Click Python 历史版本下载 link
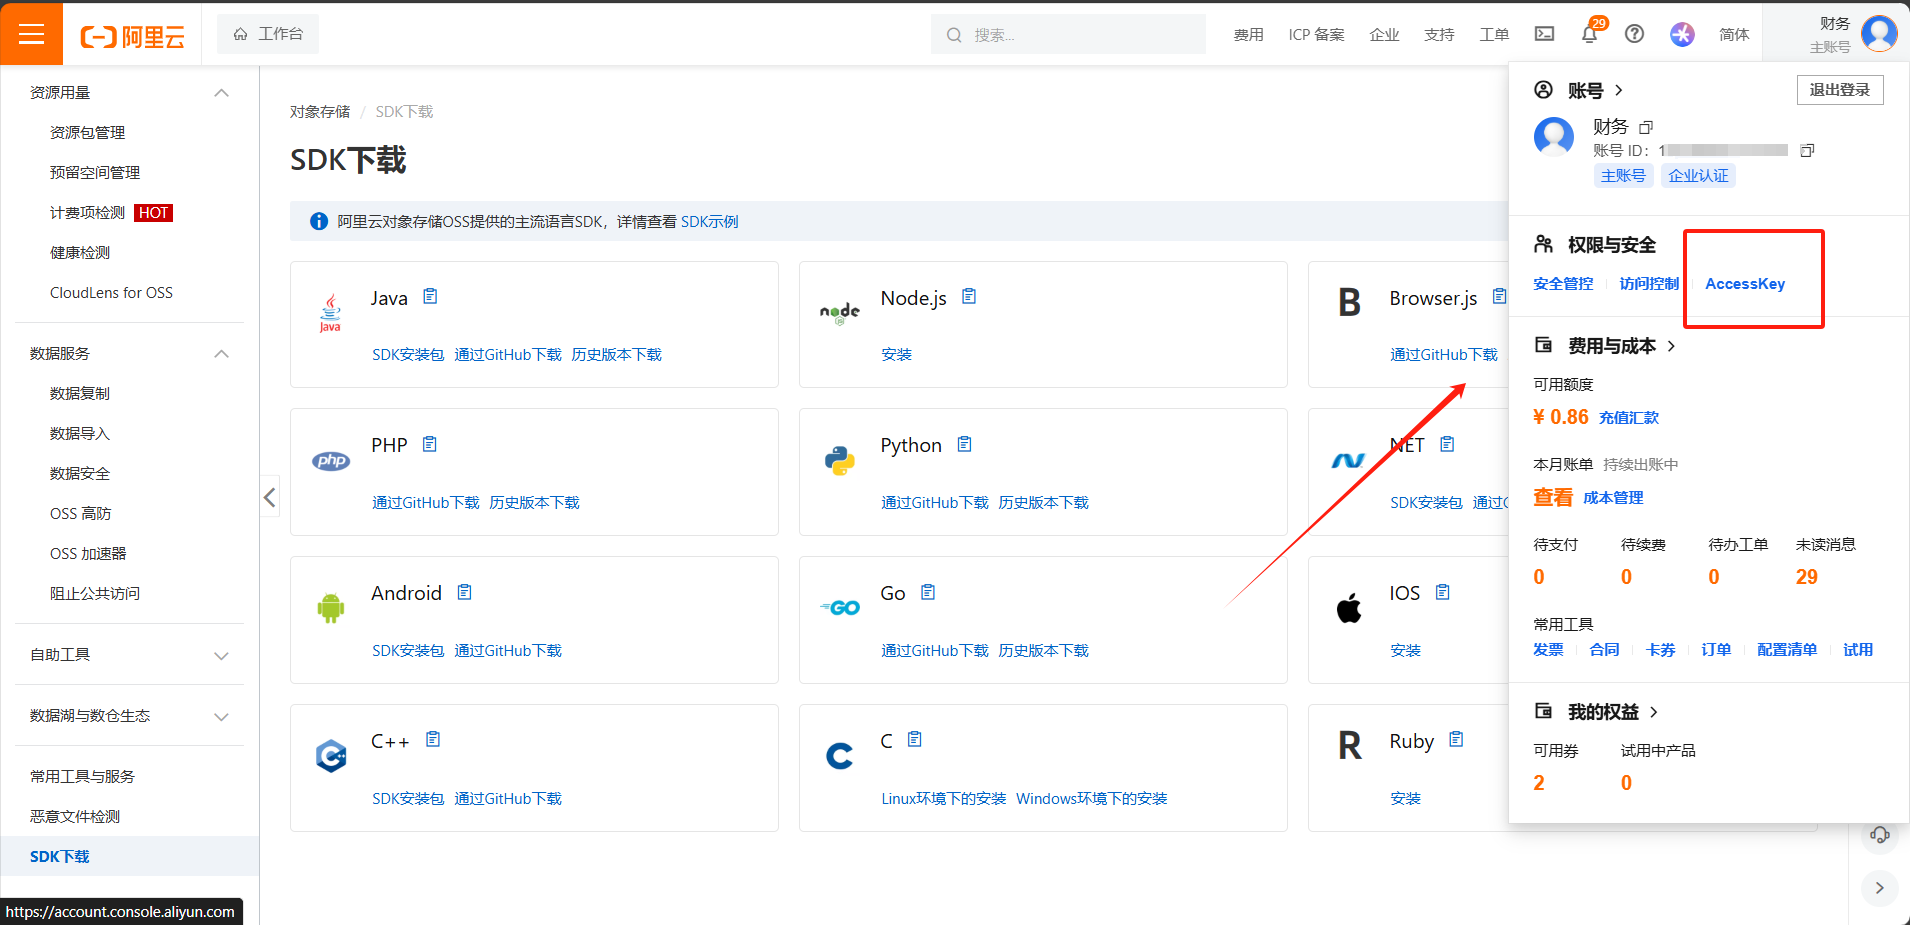 [x=1043, y=503]
